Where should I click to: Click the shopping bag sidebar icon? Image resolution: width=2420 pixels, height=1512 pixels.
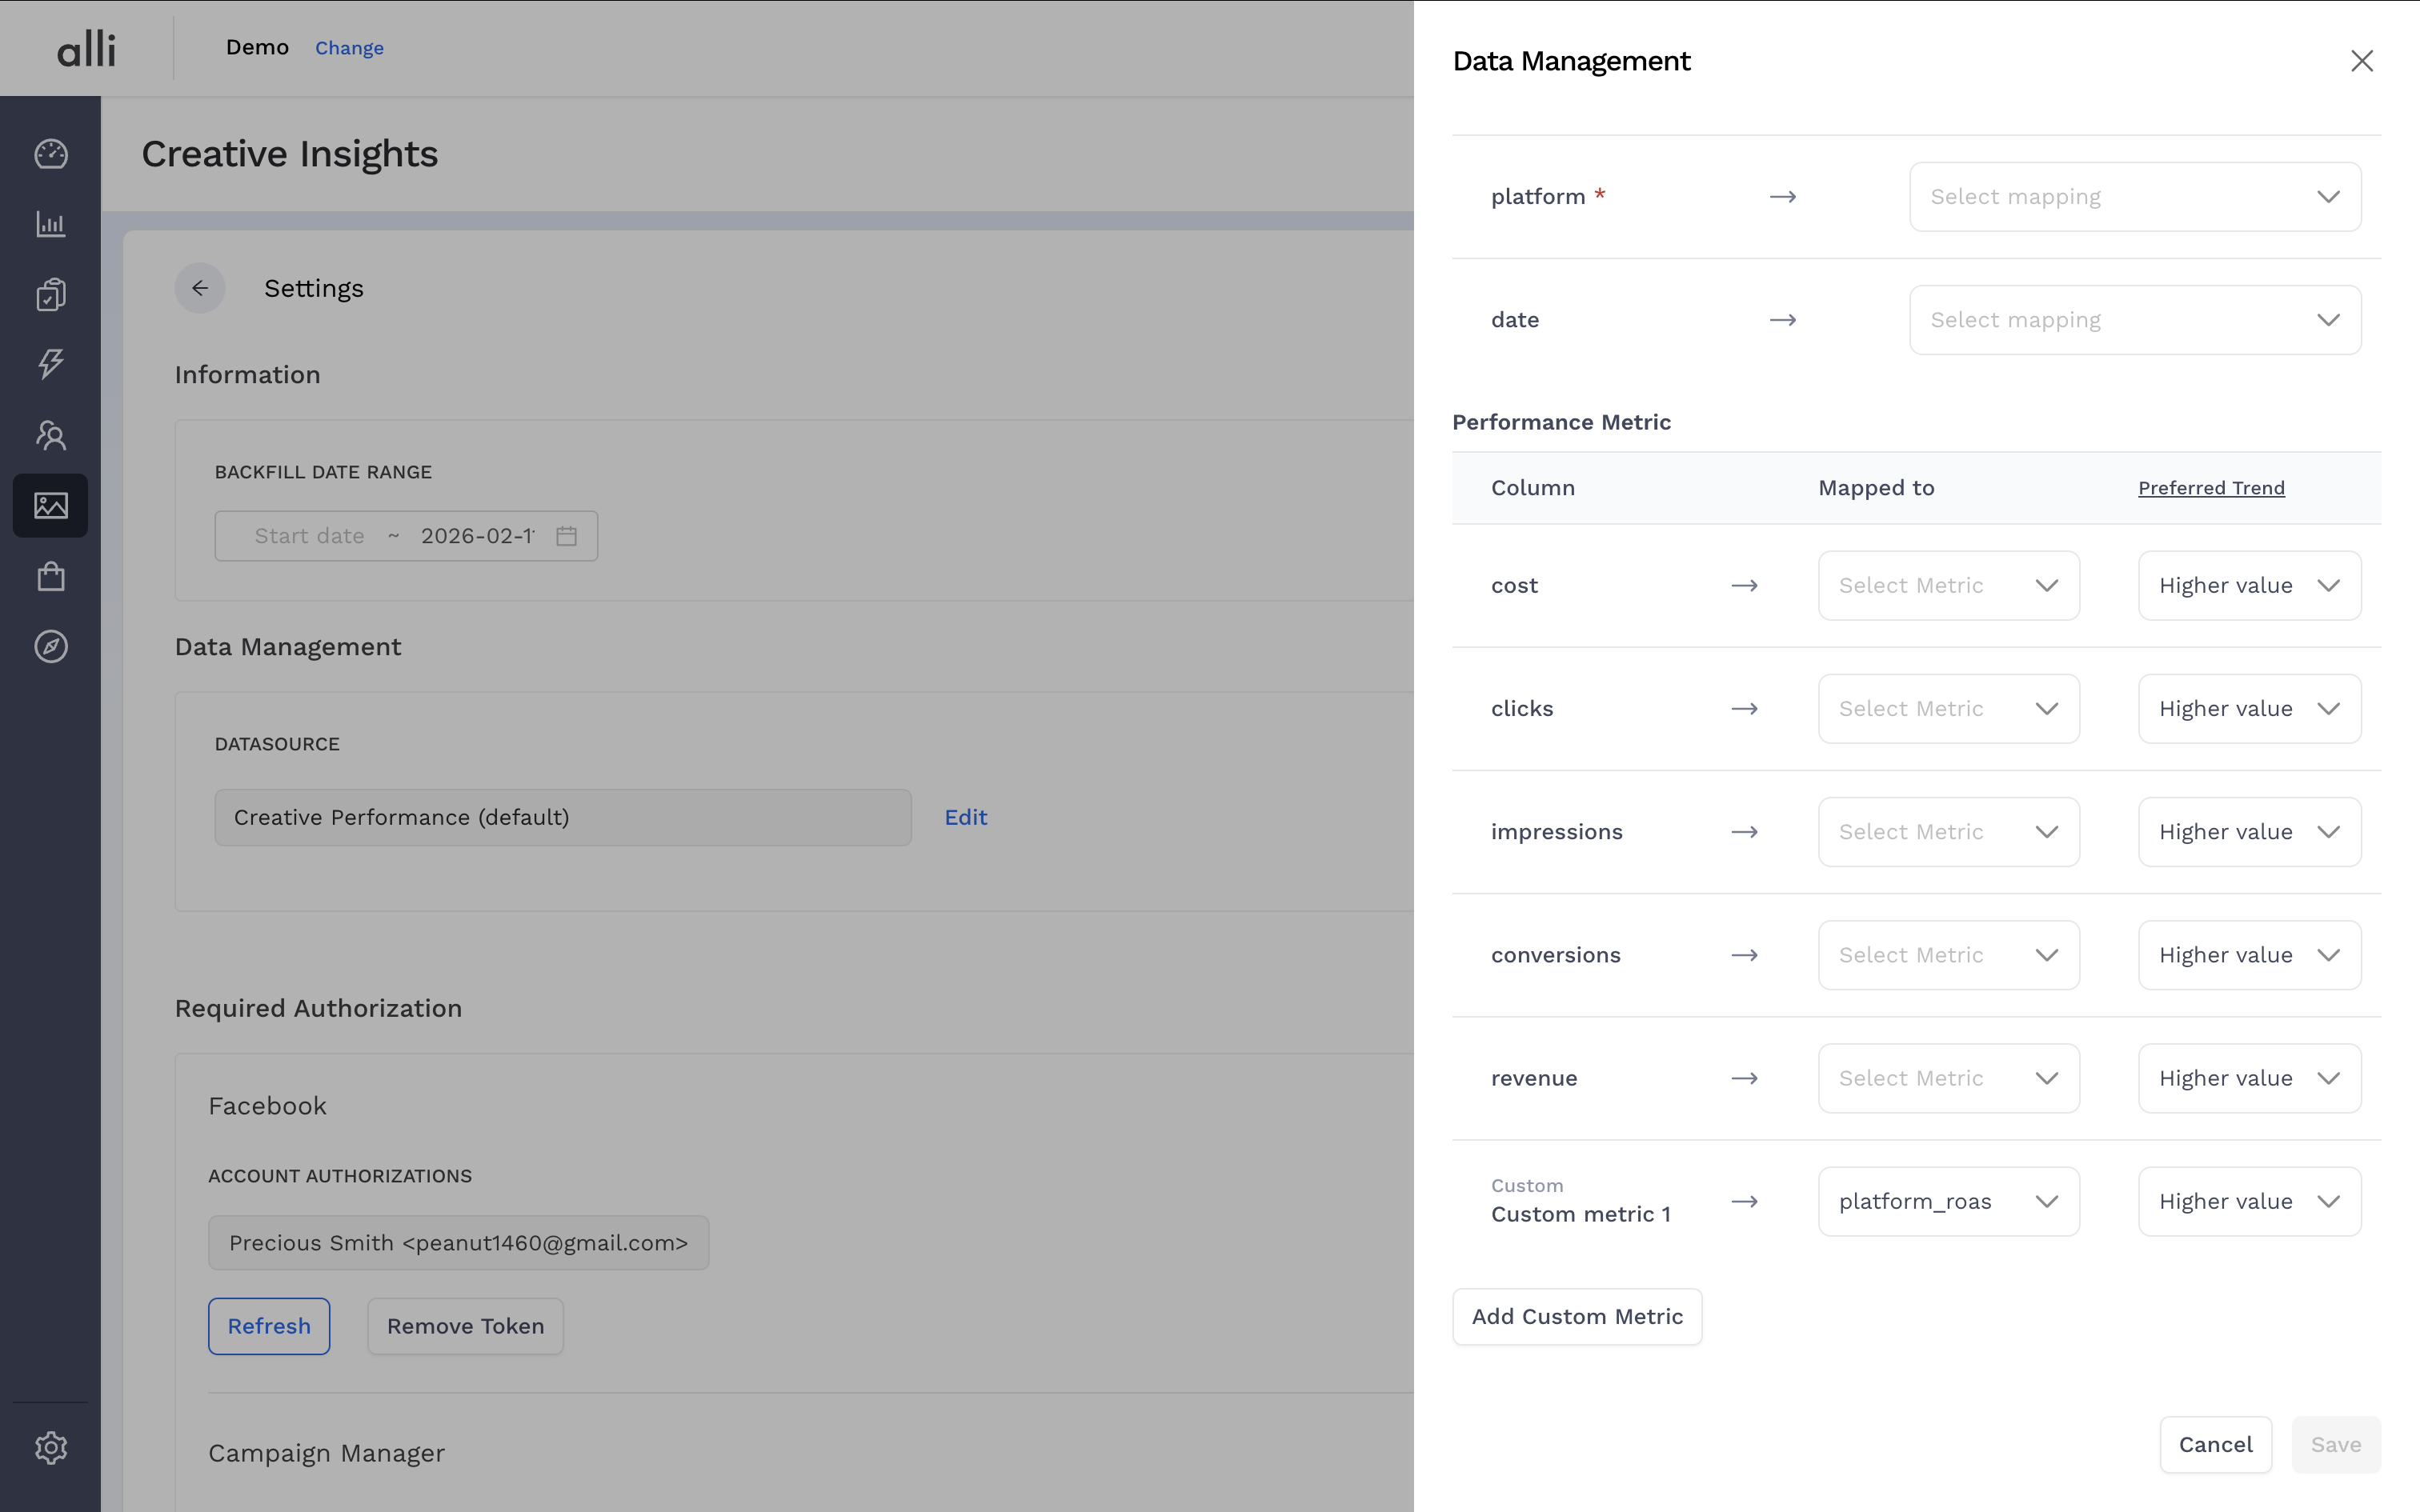(x=51, y=577)
